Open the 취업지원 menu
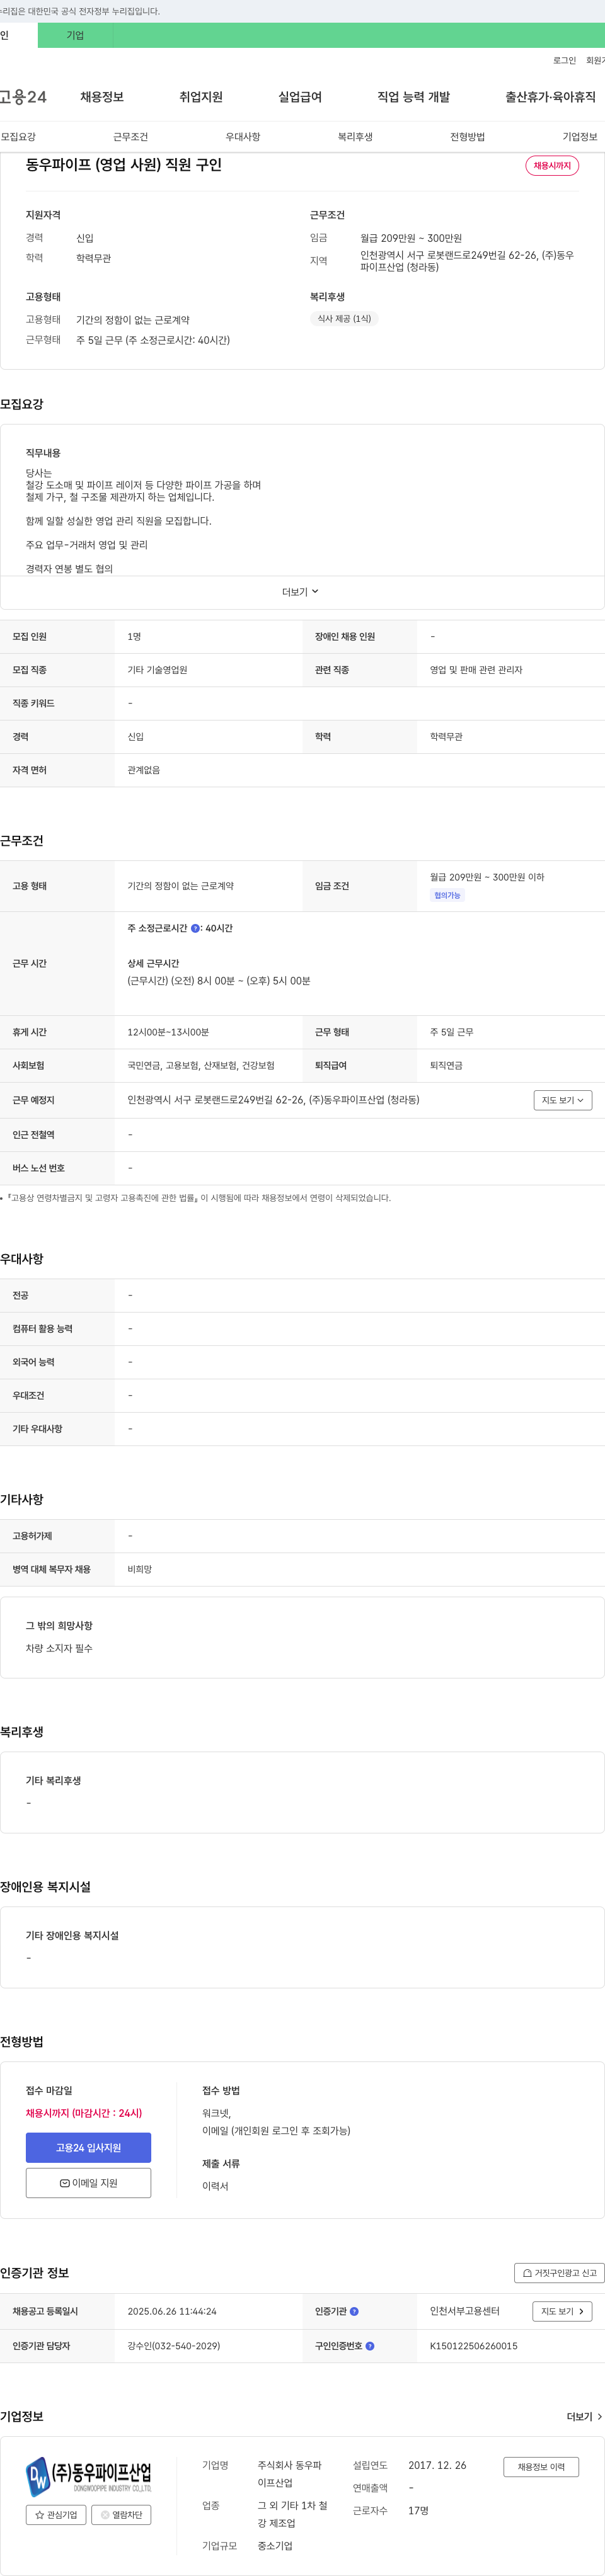Image resolution: width=605 pixels, height=2576 pixels. pyautogui.click(x=201, y=97)
